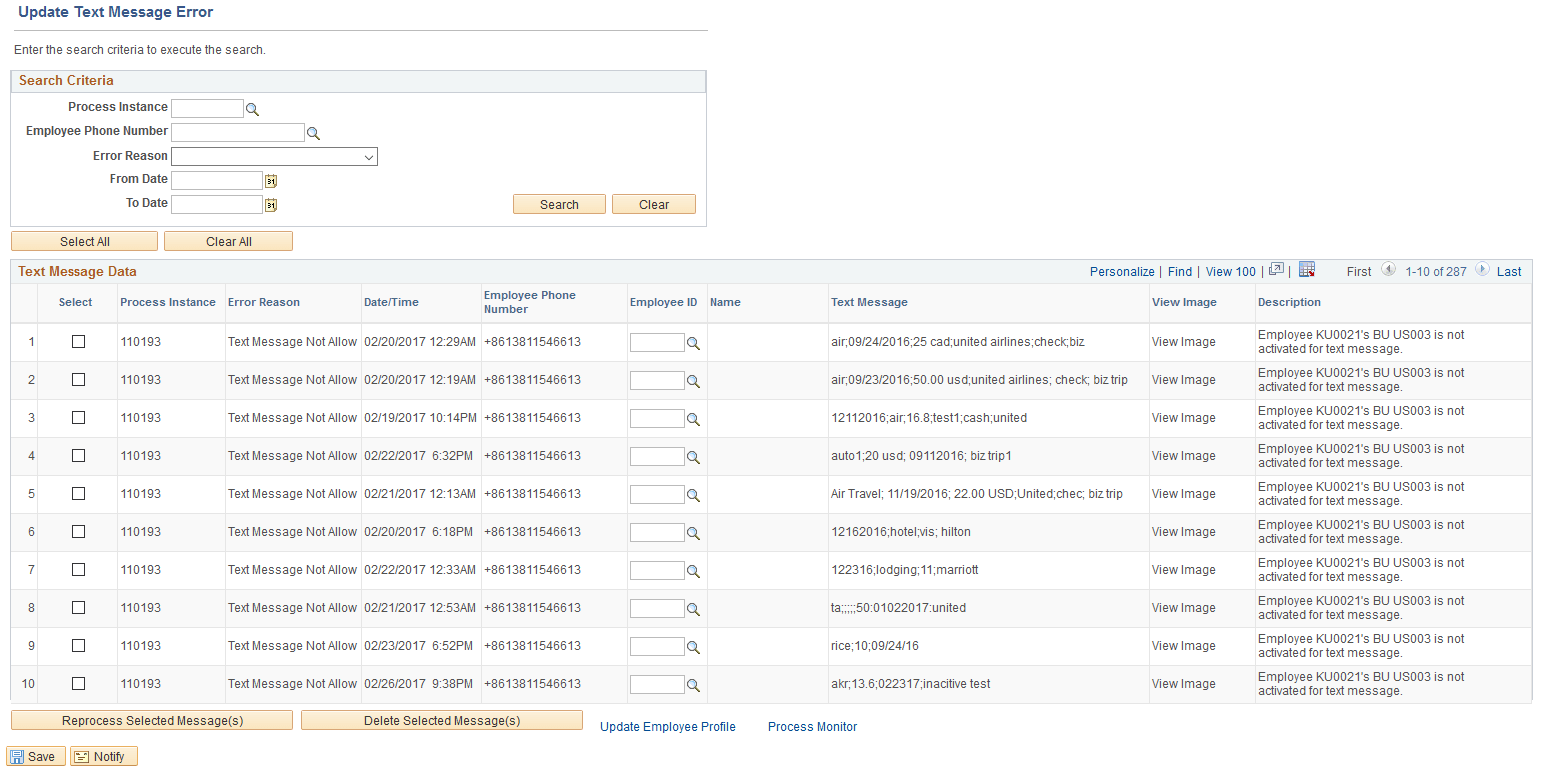Select '02/23/2017 6:52PM' date cell
This screenshot has height=775, width=1556.
(x=418, y=646)
